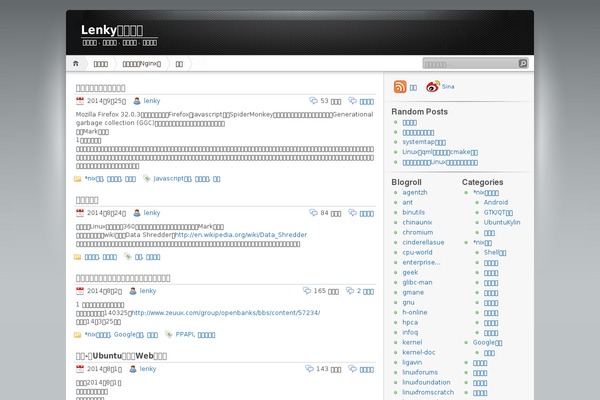
Task: Open blogroll link h-online
Action: click(415, 312)
